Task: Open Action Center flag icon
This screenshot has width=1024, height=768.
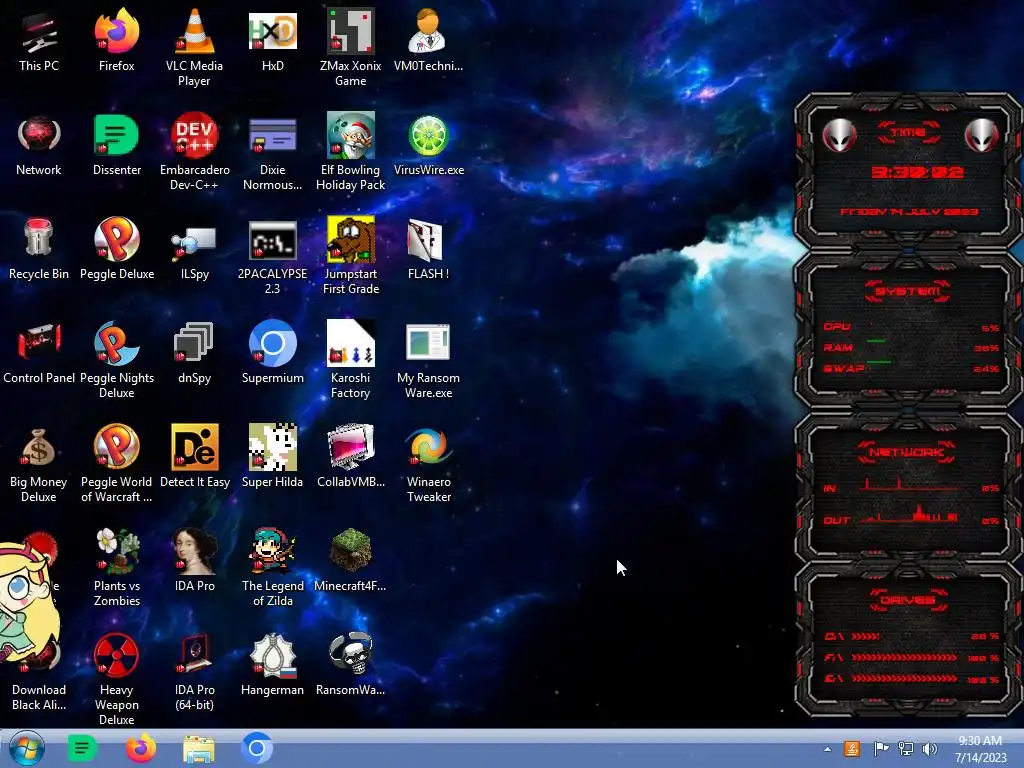Action: click(881, 748)
